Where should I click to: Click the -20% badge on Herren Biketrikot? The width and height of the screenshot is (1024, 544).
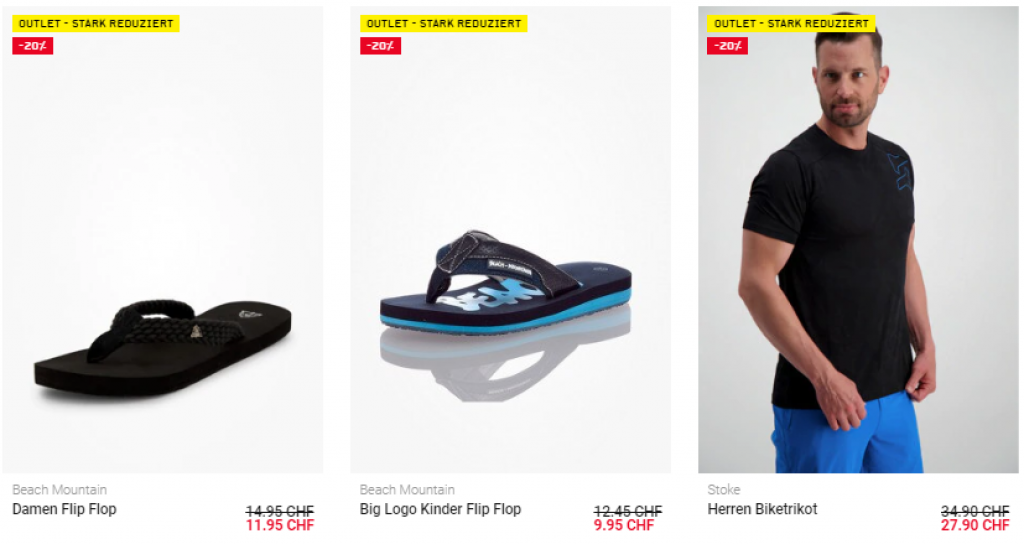[728, 46]
